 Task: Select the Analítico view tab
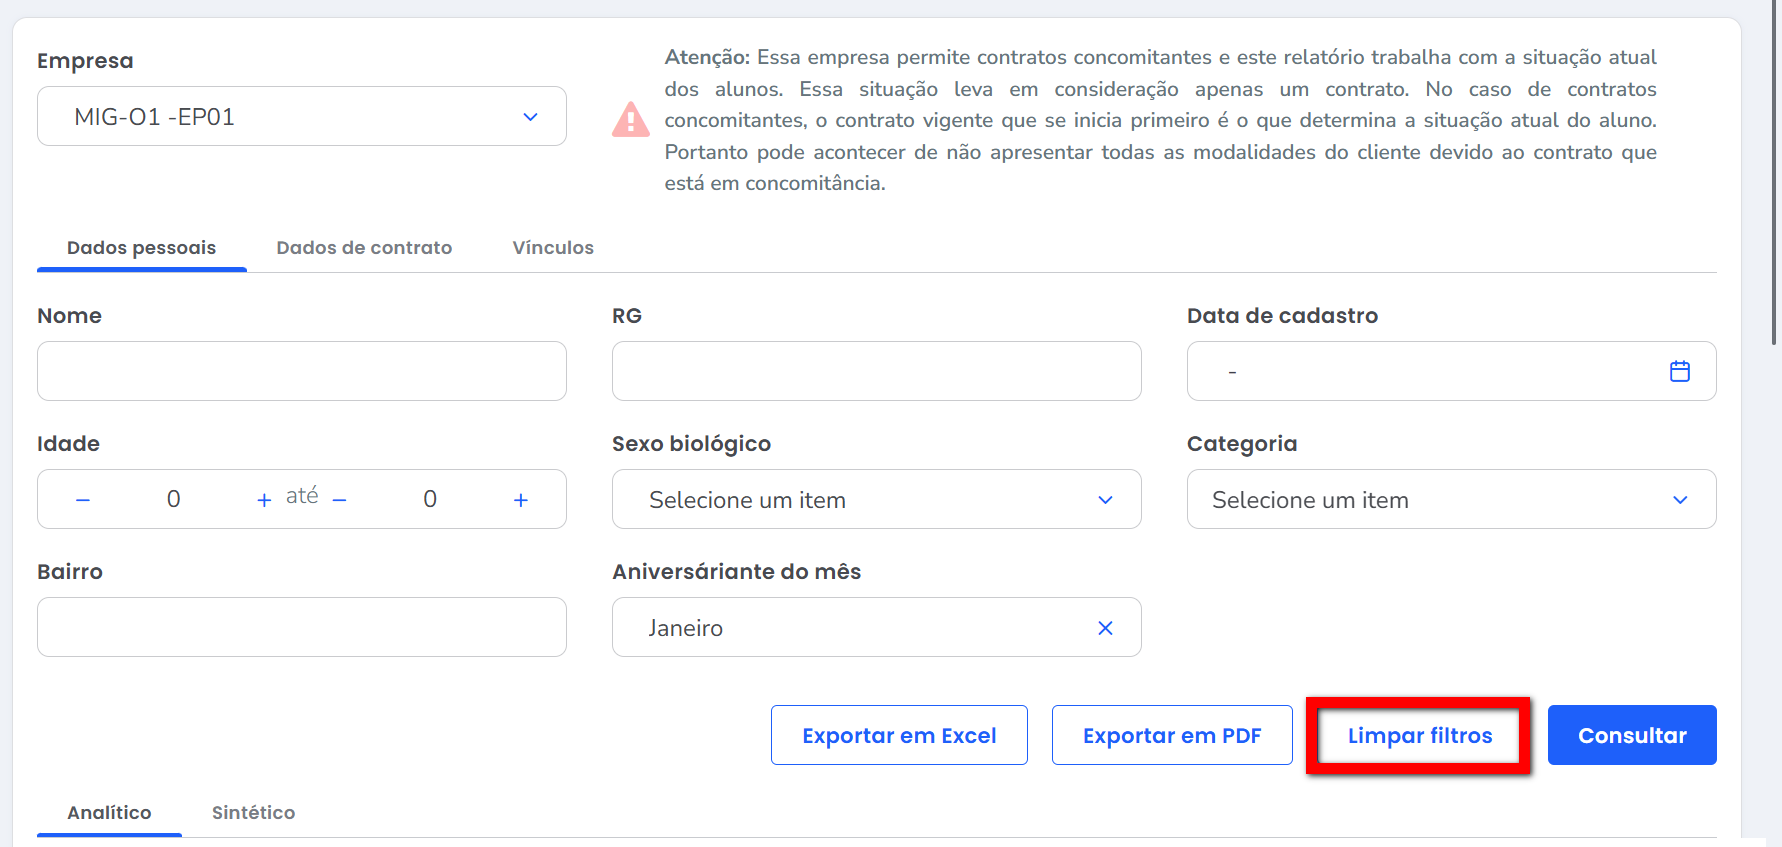pos(109,813)
